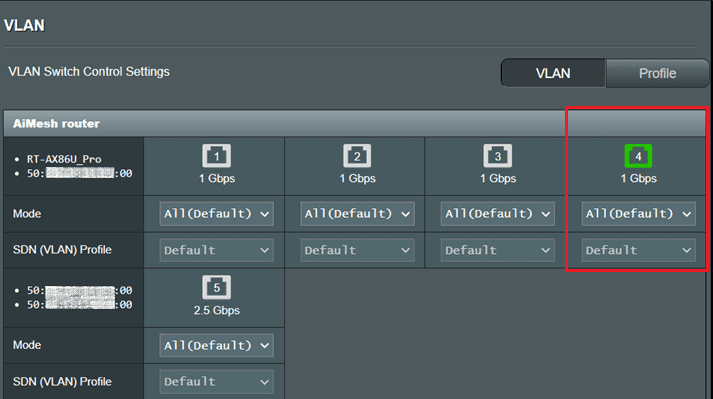Click the LAN port 2 icon
The width and height of the screenshot is (713, 399).
point(357,156)
